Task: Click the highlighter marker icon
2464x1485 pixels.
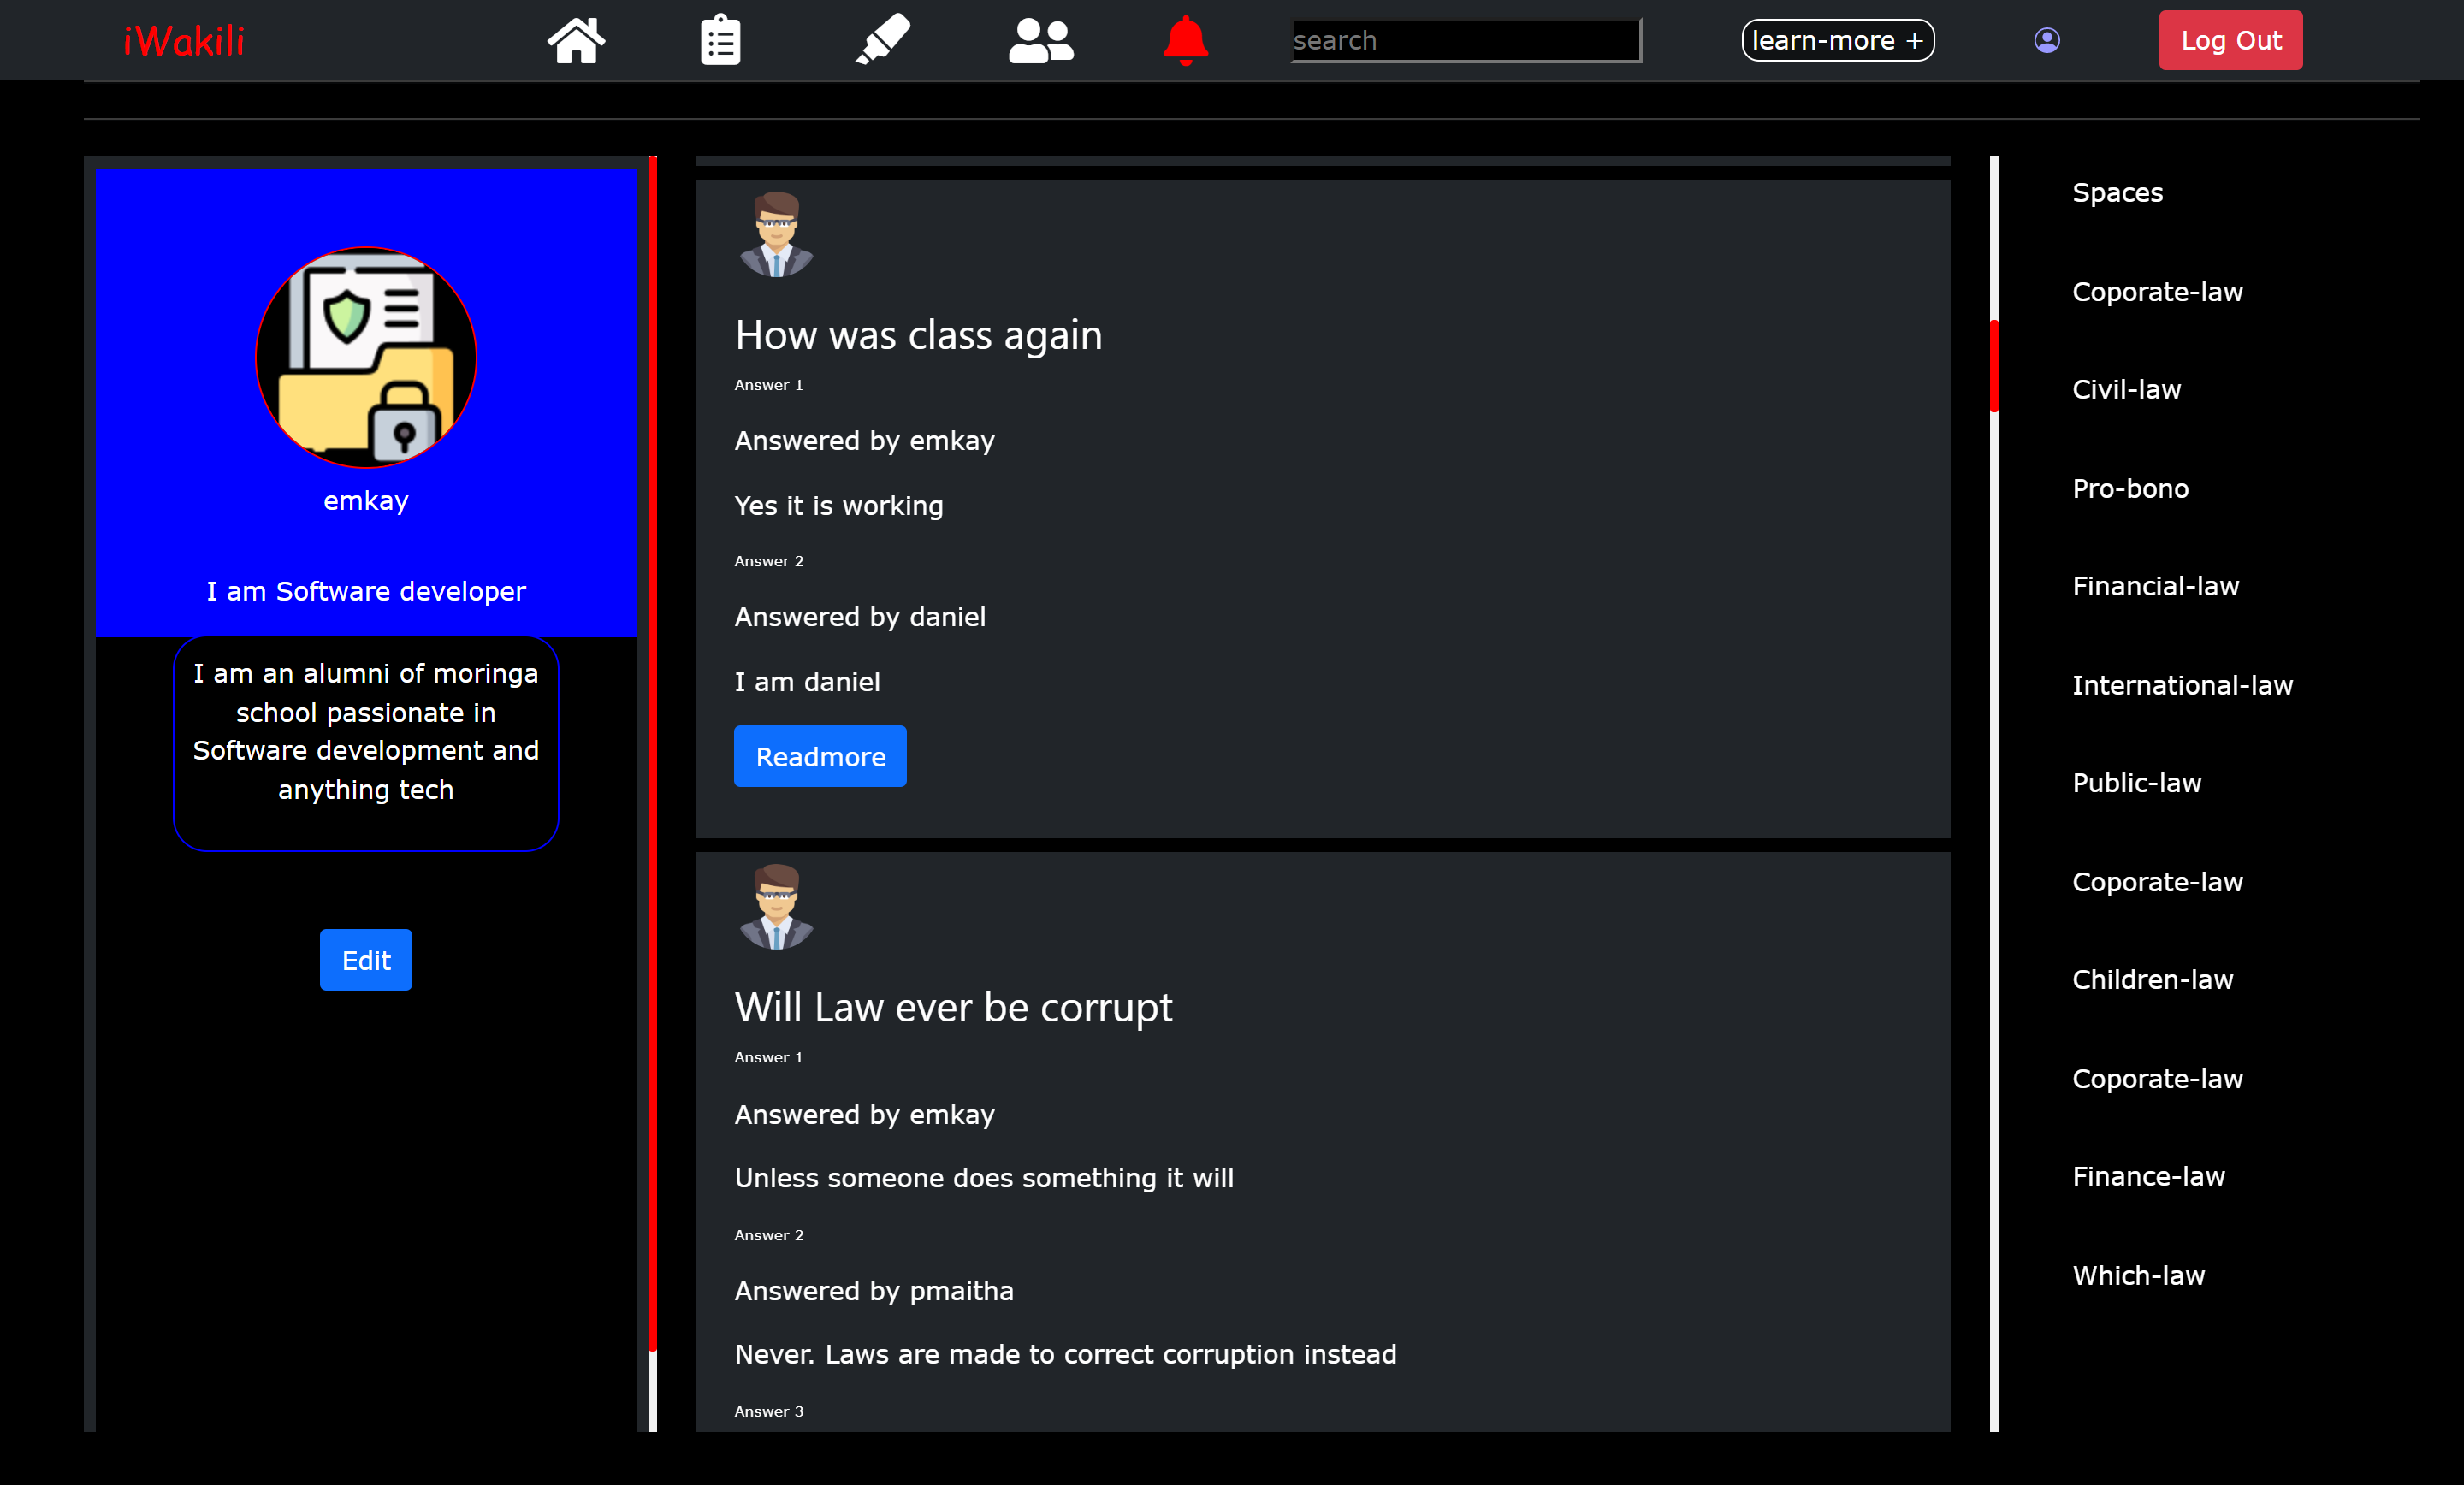Action: 883,40
